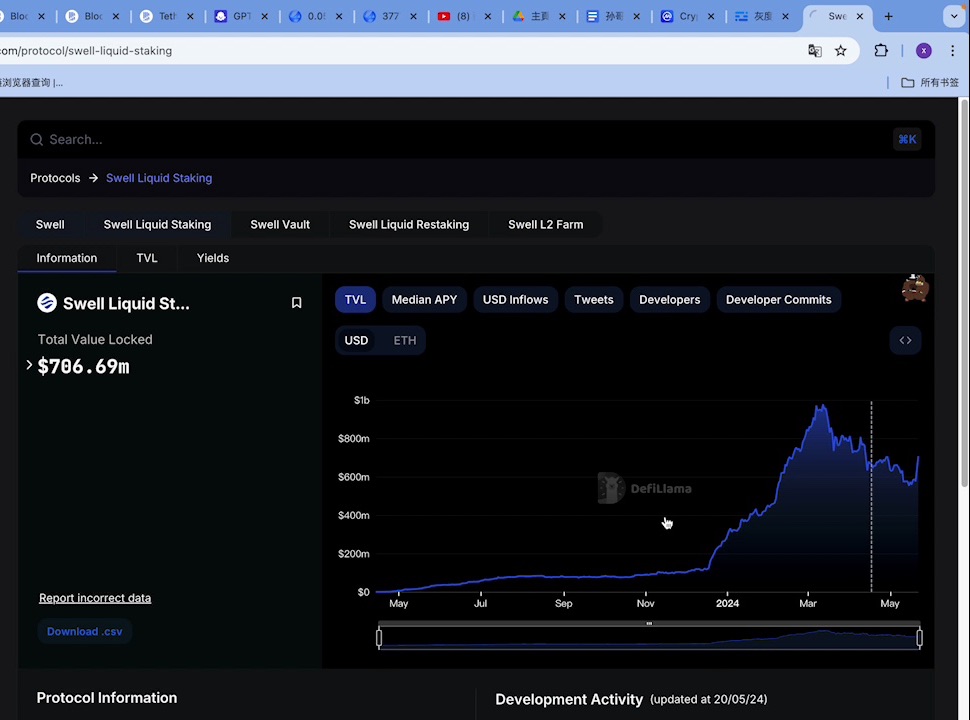Image resolution: width=970 pixels, height=720 pixels.
Task: Click the Protocol Information heading
Action: 106,698
